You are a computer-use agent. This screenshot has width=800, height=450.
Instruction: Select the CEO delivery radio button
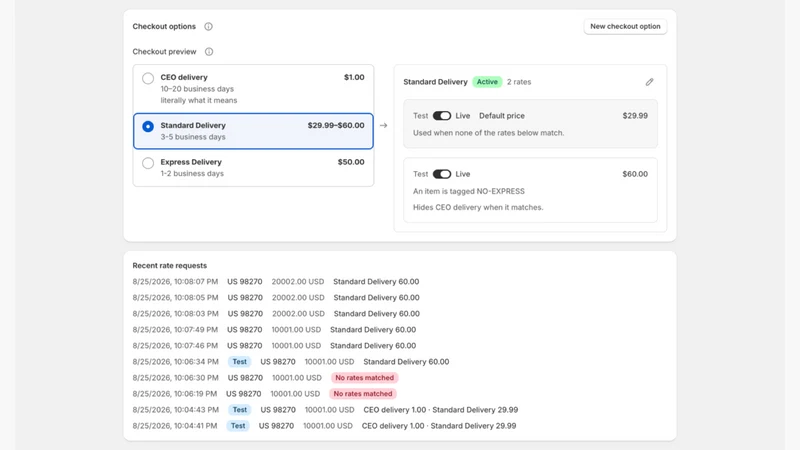(148, 78)
